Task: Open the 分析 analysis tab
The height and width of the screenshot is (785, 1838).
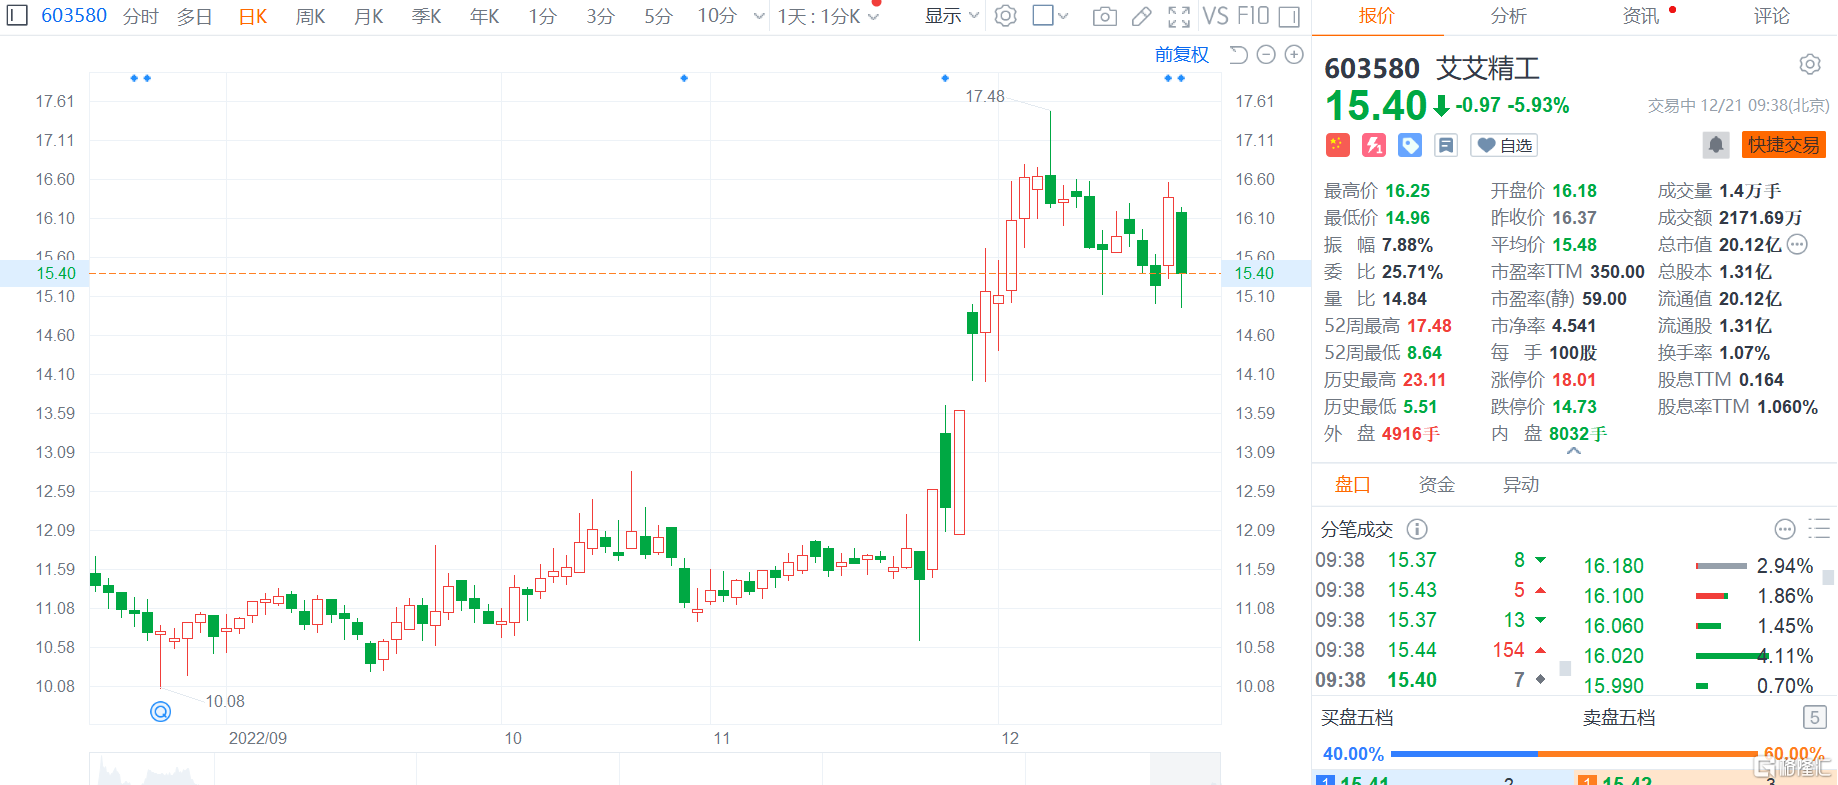Action: pos(1509,16)
